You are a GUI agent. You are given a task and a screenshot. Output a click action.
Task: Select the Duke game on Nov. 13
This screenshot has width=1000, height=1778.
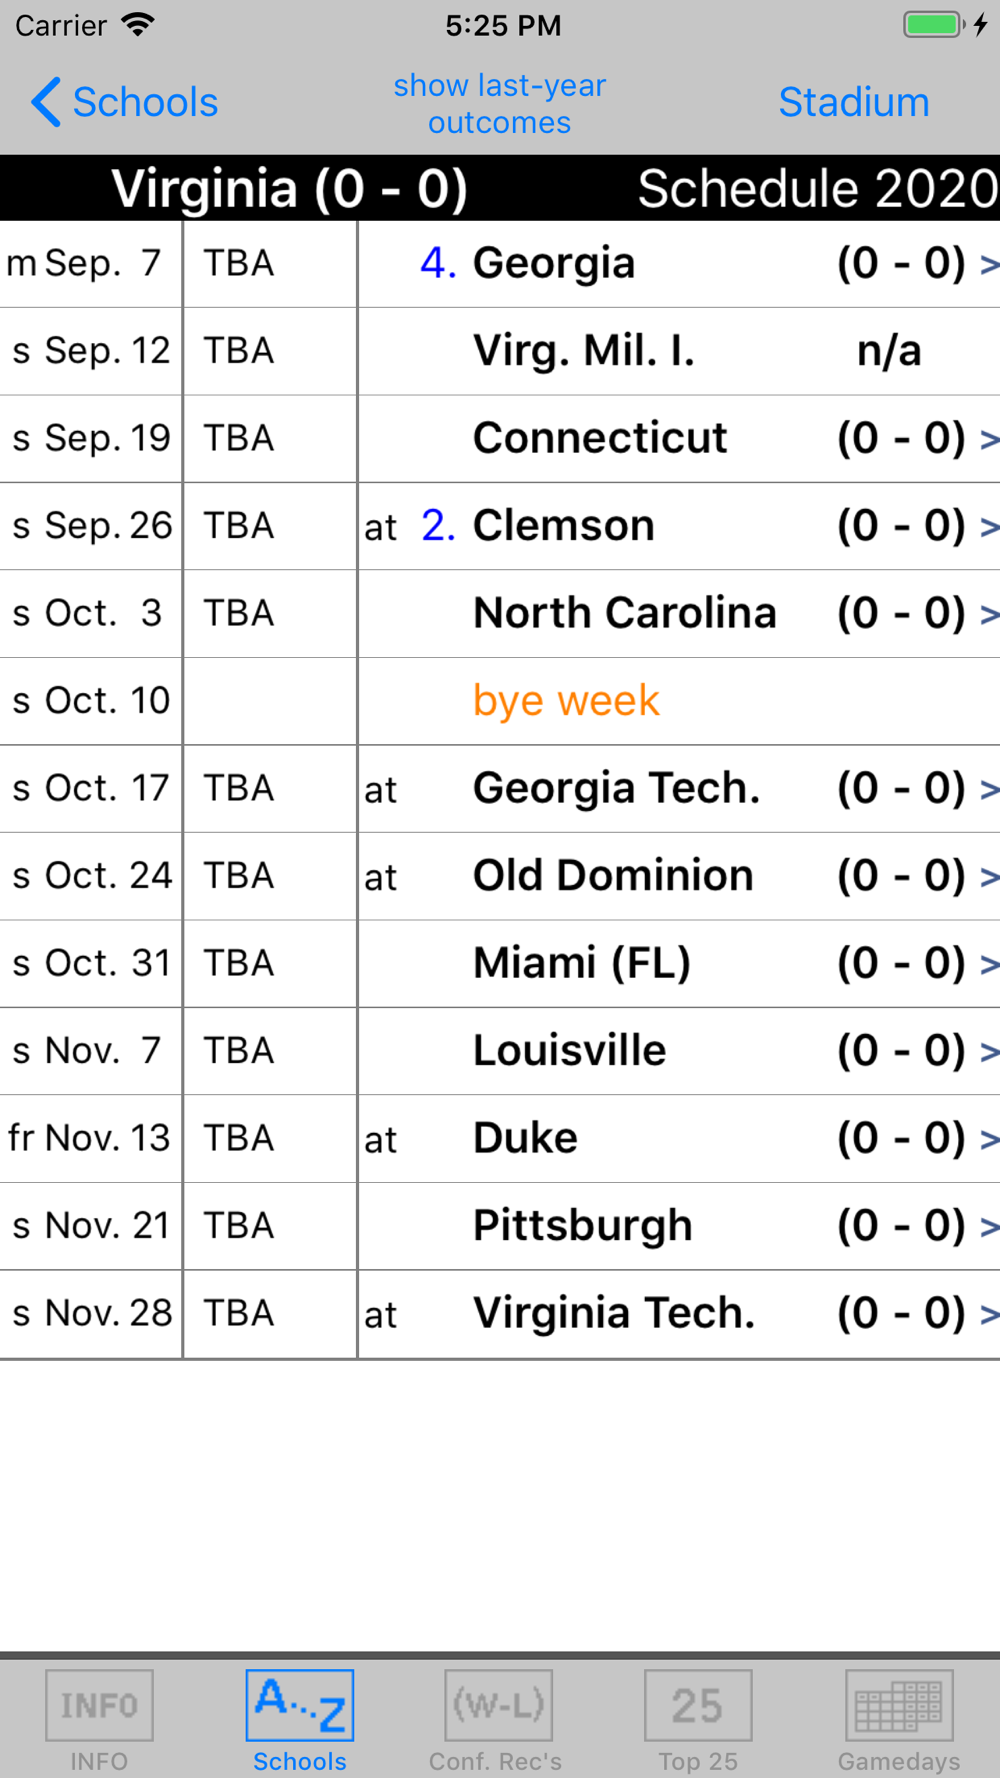(500, 1139)
